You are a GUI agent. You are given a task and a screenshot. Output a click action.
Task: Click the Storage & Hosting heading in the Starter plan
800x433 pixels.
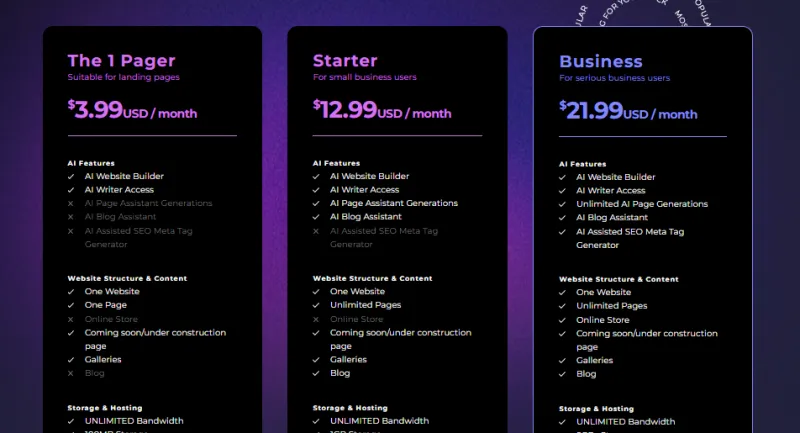click(x=350, y=408)
